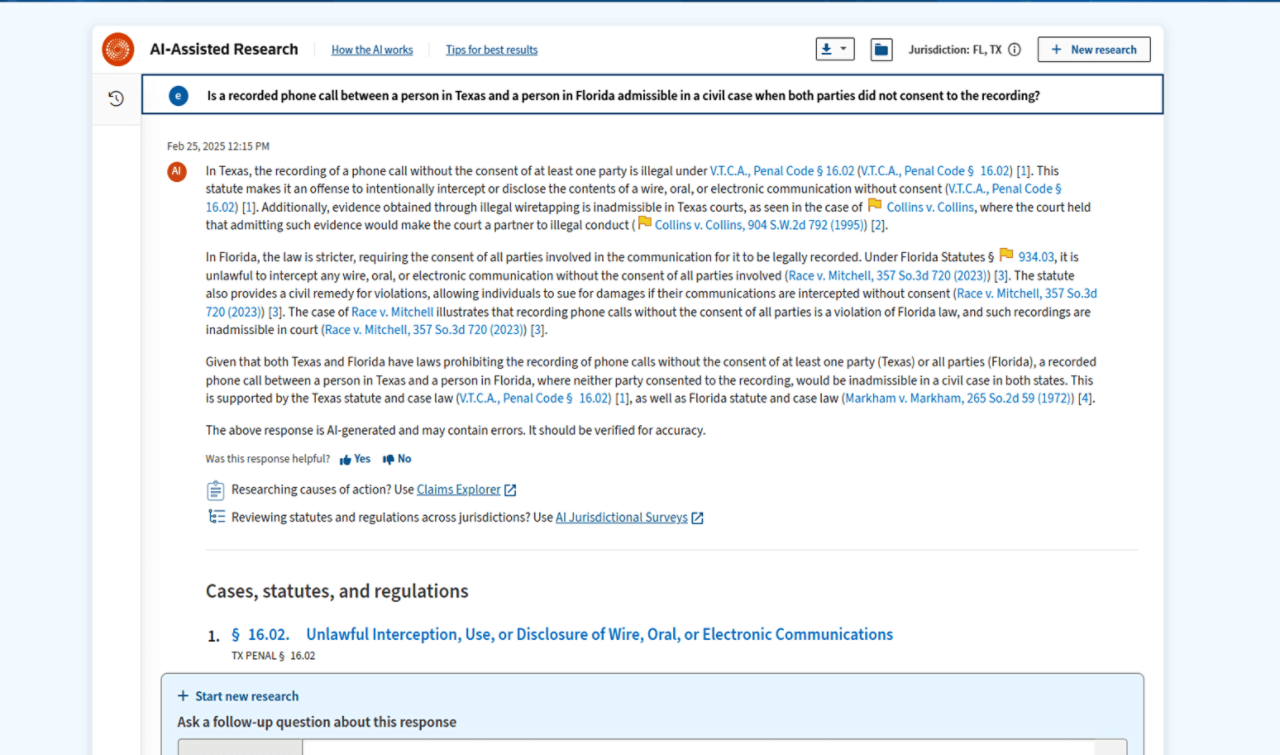
Task: Open the Collins v. Collins case link
Action: pos(931,208)
